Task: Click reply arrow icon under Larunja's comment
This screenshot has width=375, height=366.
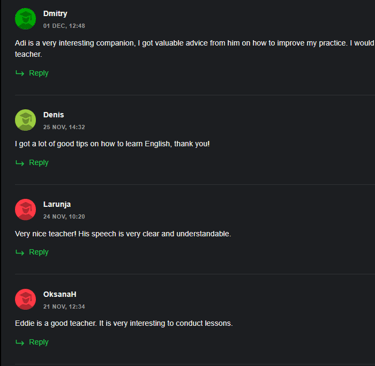Action: pos(20,252)
